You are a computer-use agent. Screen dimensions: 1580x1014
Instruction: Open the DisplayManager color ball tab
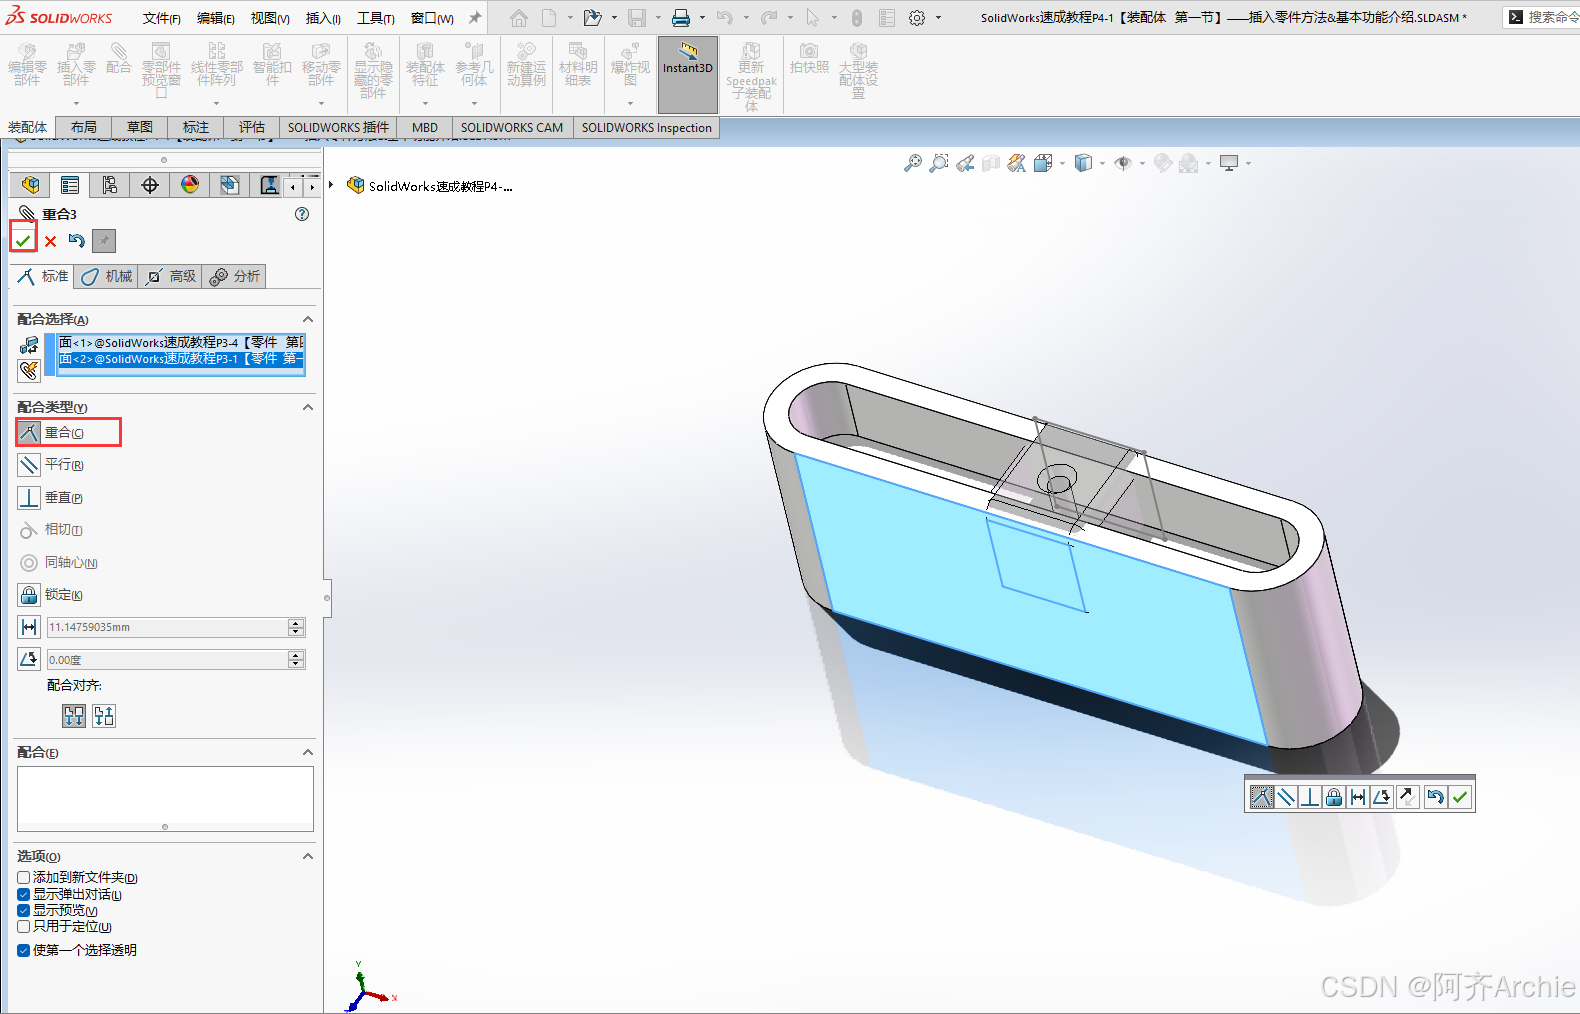(190, 185)
